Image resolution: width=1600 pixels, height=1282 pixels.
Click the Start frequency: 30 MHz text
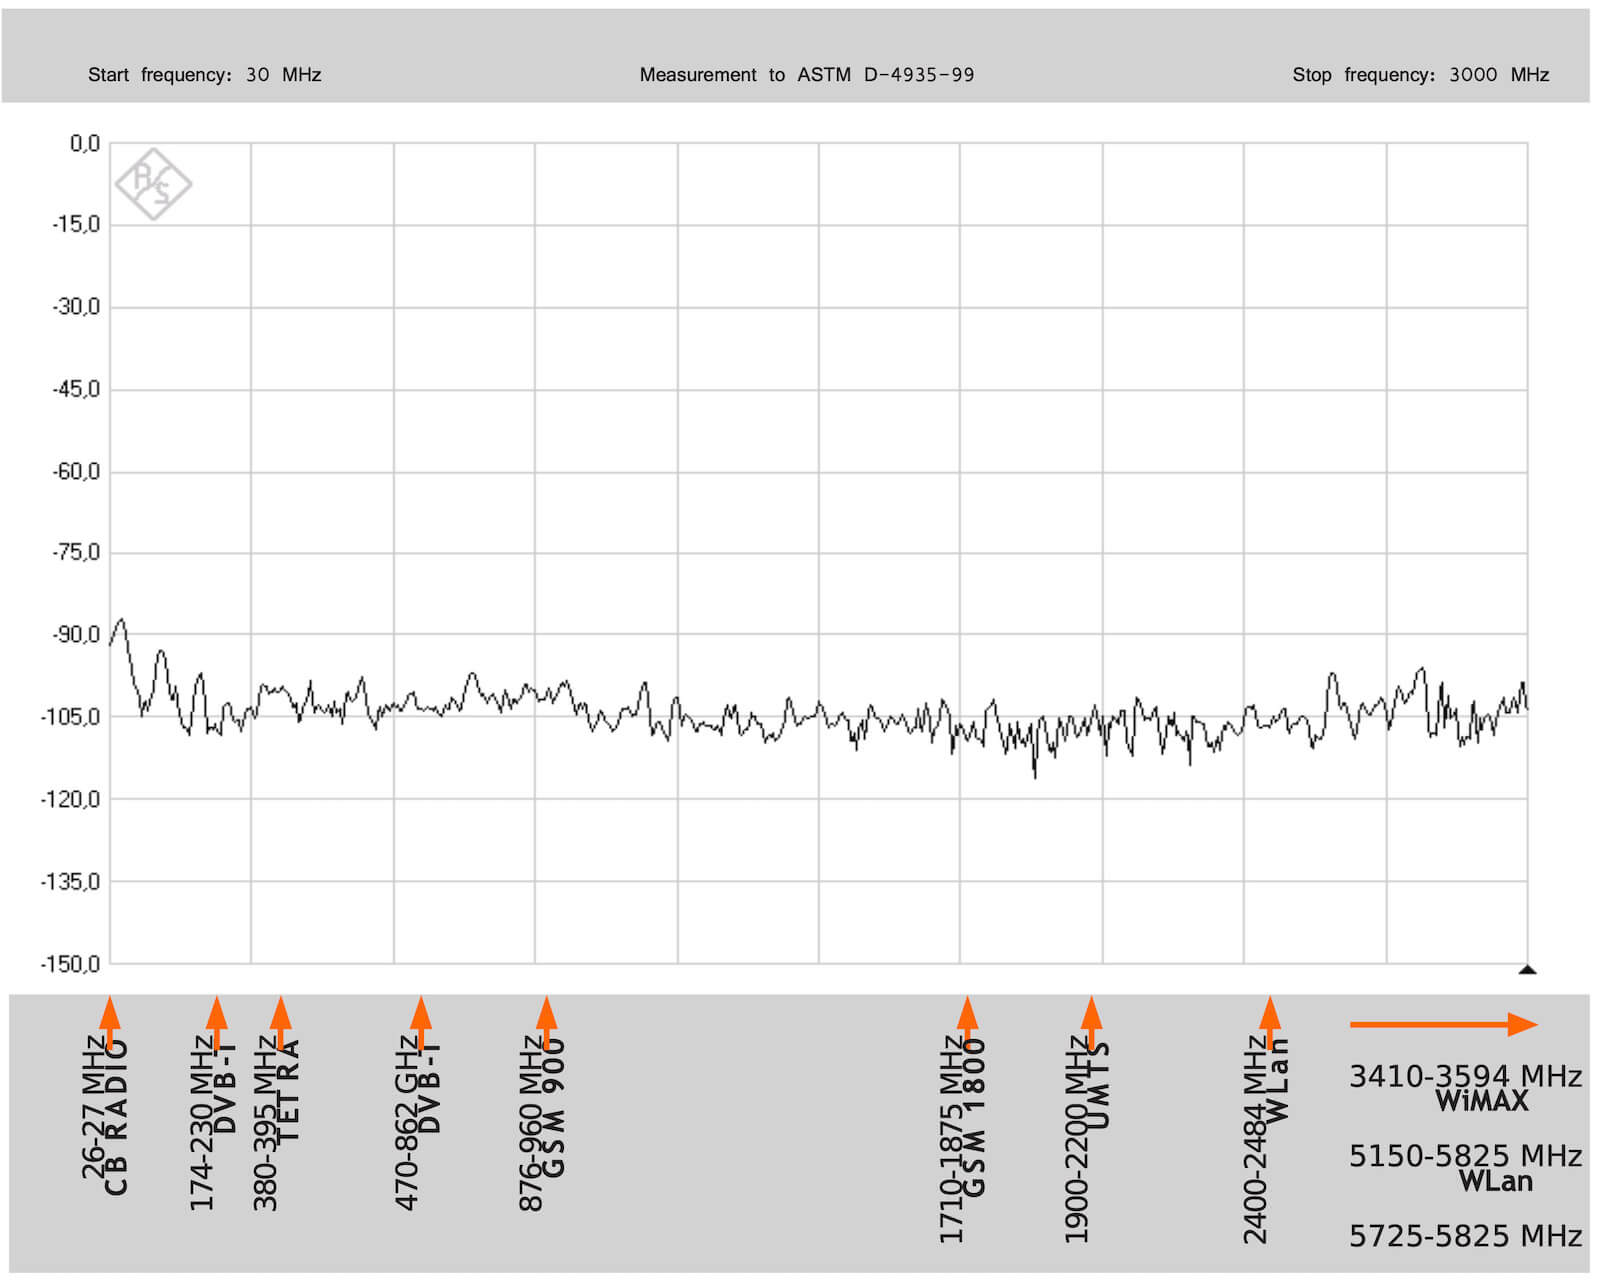point(204,75)
